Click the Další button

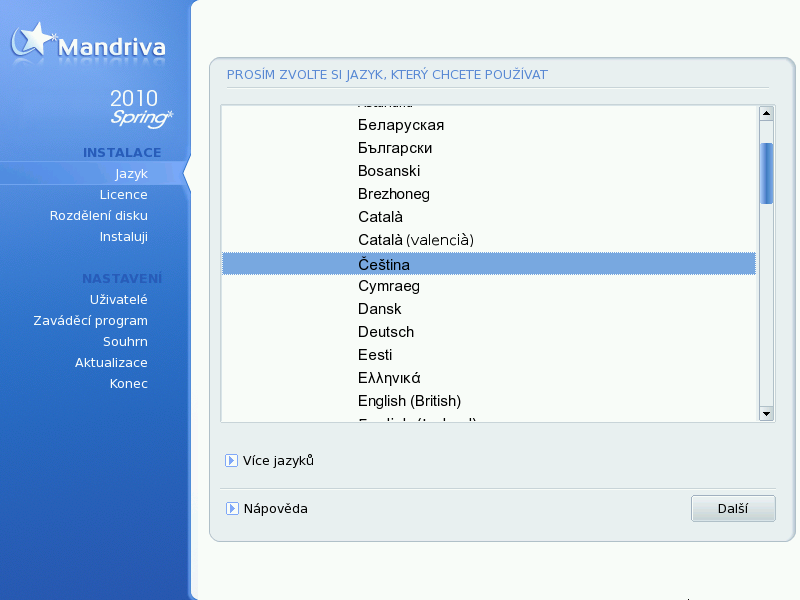[x=733, y=509]
